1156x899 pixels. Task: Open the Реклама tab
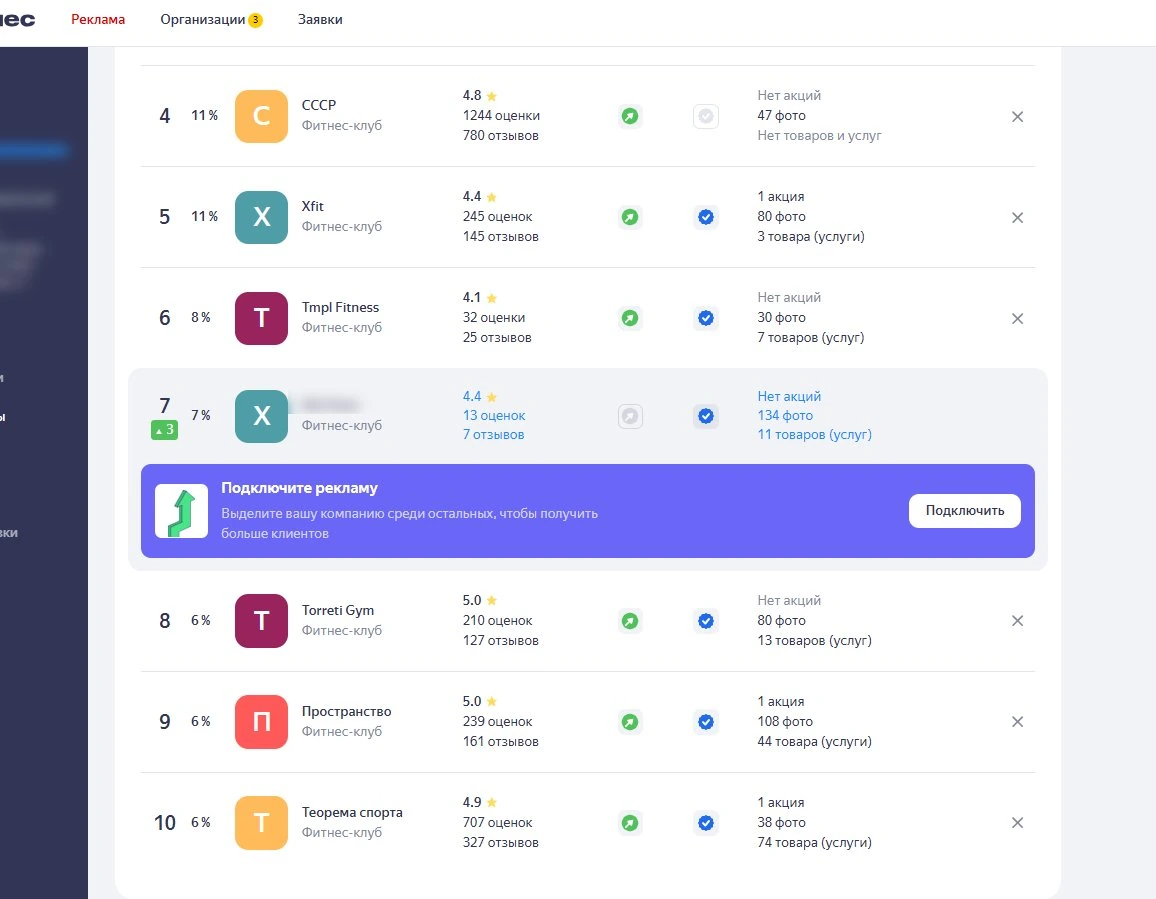point(98,20)
